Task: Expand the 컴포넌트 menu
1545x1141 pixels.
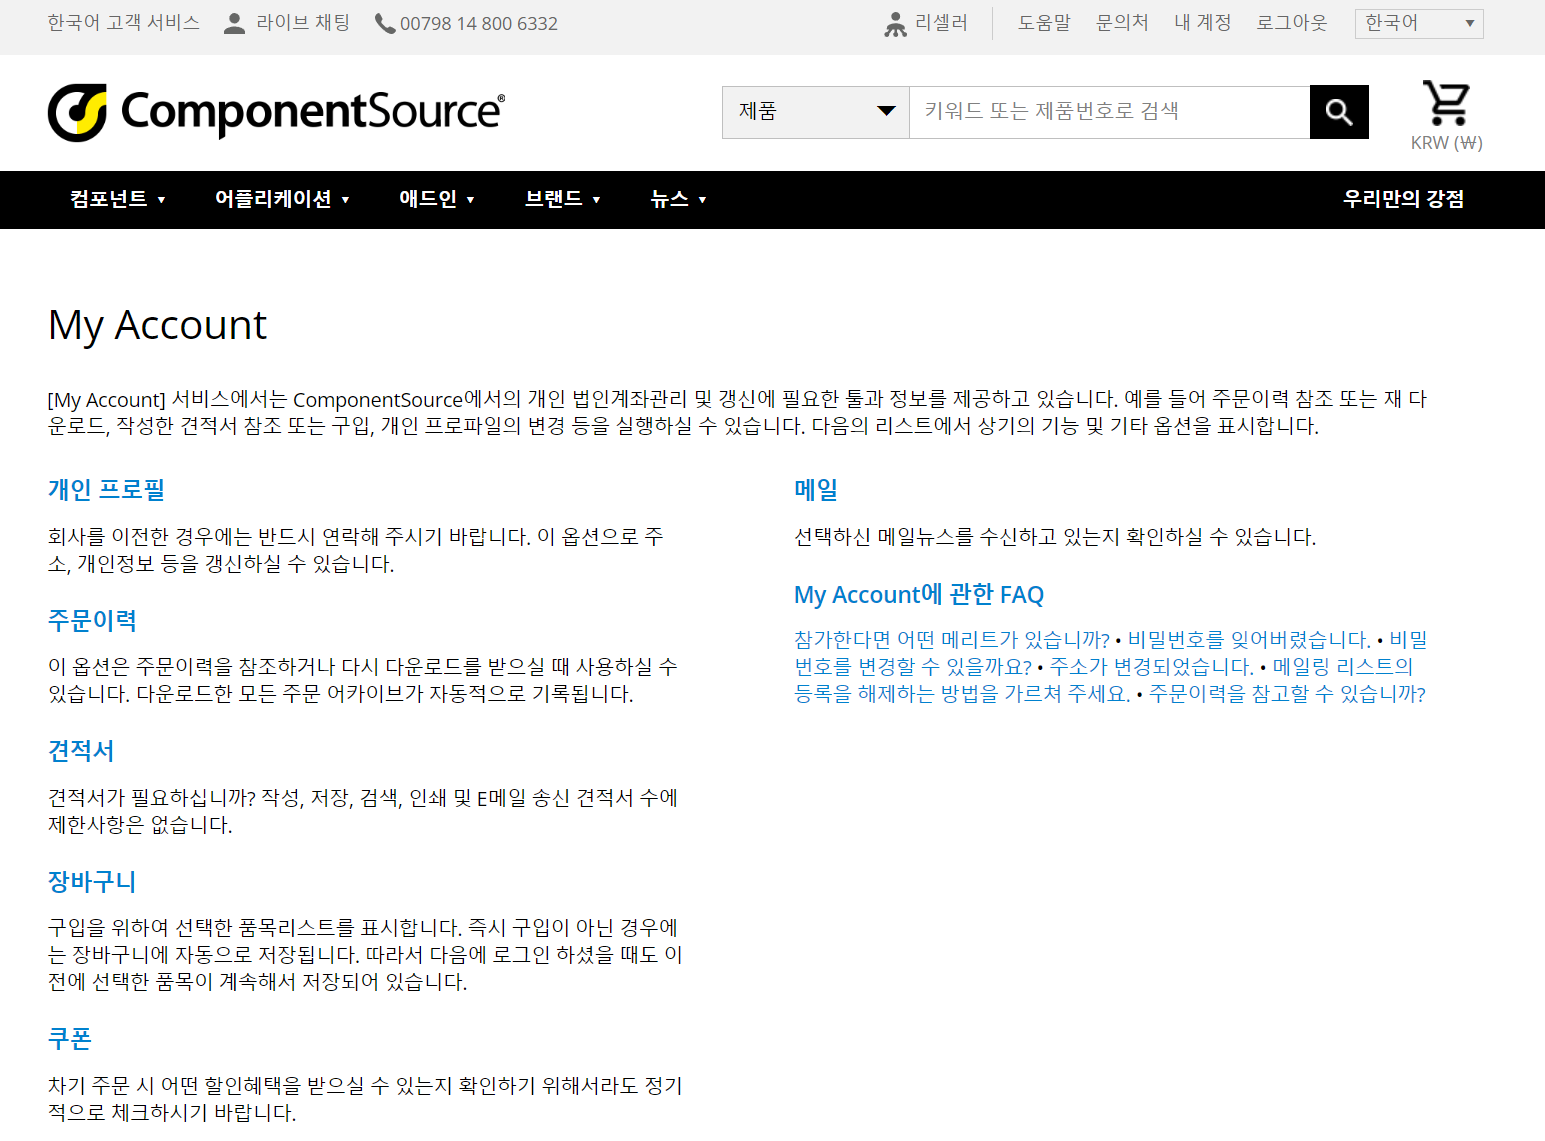Action: click(x=117, y=199)
